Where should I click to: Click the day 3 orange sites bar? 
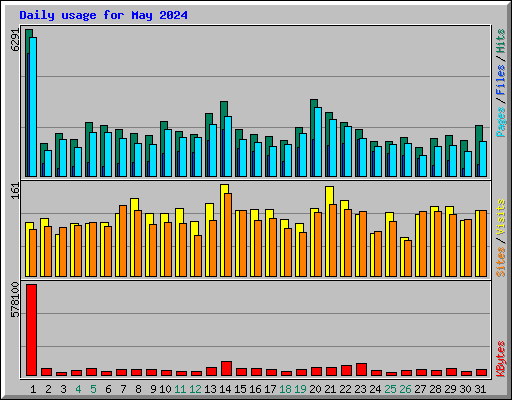(x=63, y=252)
